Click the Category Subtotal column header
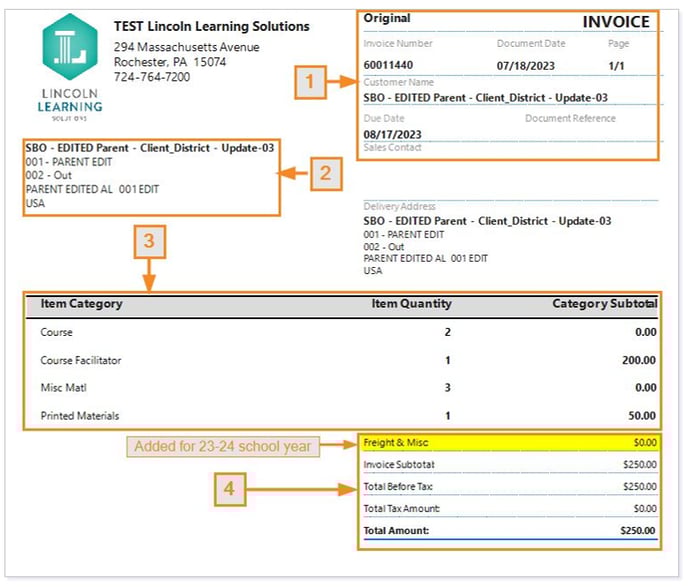688x587 pixels. pyautogui.click(x=605, y=304)
